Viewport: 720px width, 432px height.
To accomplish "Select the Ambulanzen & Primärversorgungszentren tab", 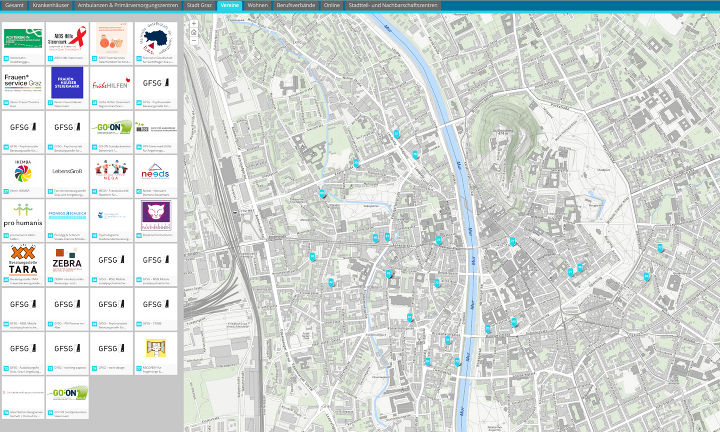I will pyautogui.click(x=128, y=6).
